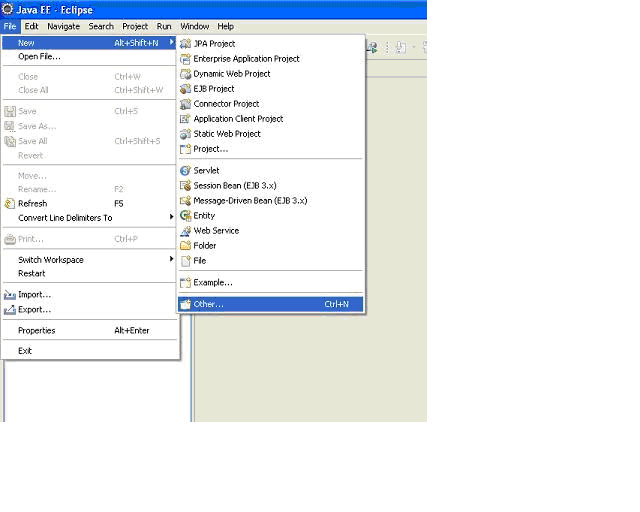Viewport: 640px width, 512px height.
Task: Click the Project... wizard icon
Action: click(x=185, y=149)
